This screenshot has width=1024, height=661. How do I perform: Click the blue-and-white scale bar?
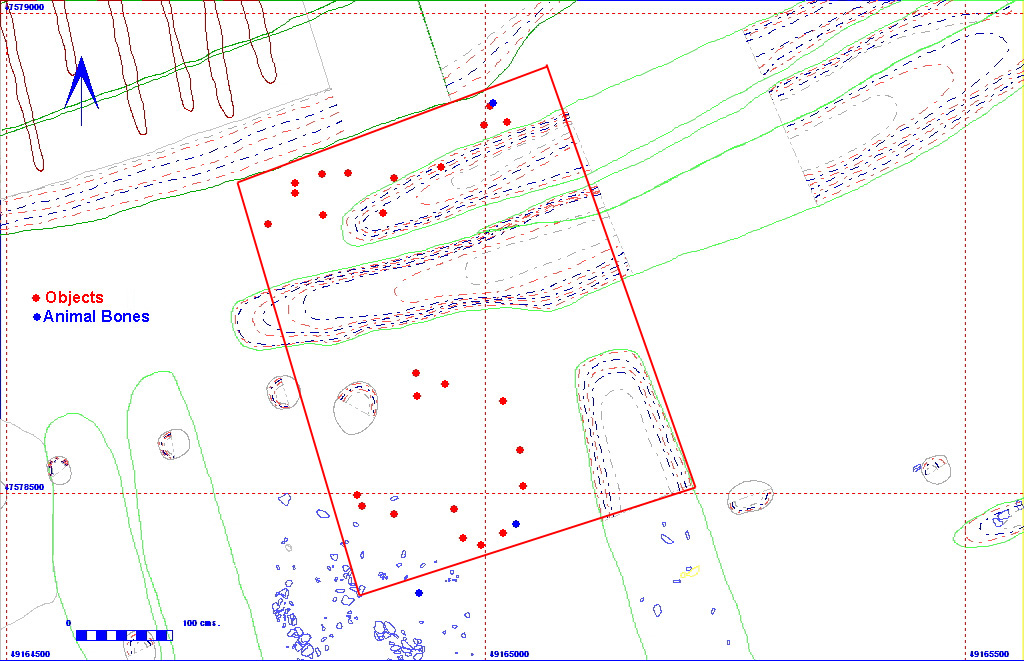pyautogui.click(x=123, y=635)
